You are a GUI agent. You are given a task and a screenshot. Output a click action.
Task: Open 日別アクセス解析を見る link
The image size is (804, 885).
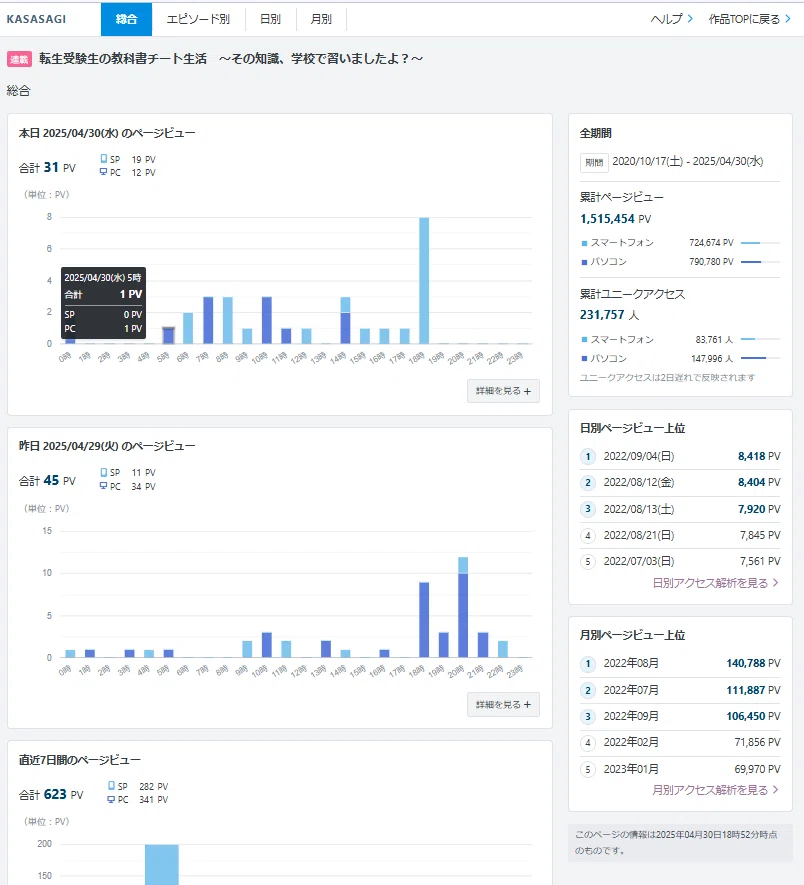[715, 583]
